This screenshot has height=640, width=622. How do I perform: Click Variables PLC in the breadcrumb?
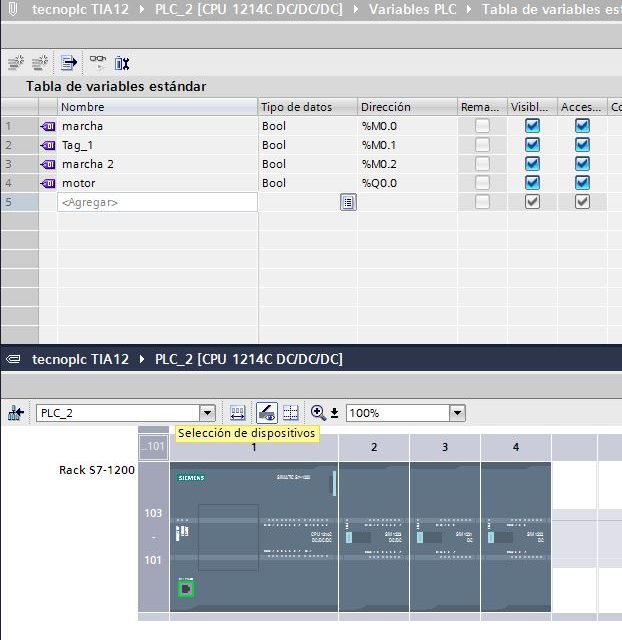point(413,10)
